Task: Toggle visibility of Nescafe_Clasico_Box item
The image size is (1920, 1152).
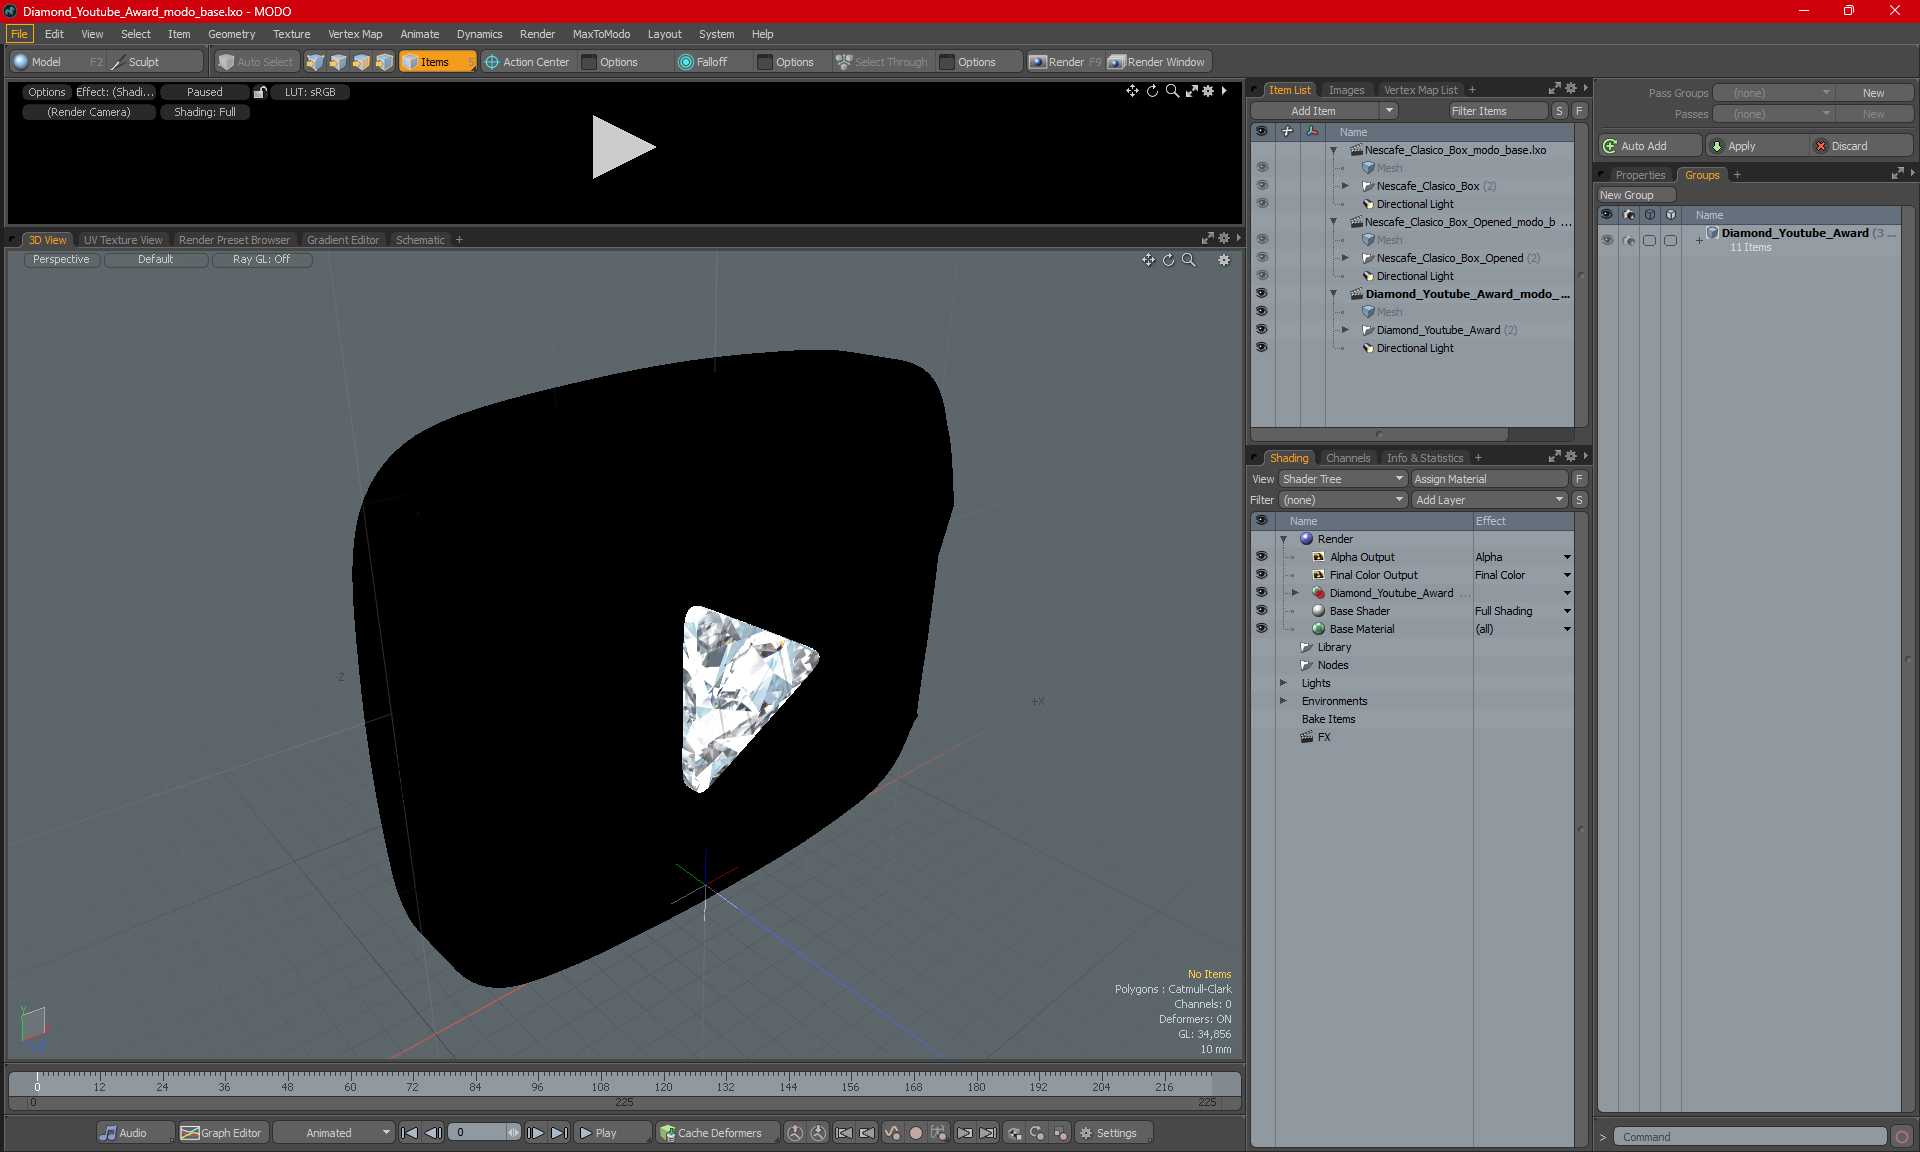Action: click(1261, 186)
